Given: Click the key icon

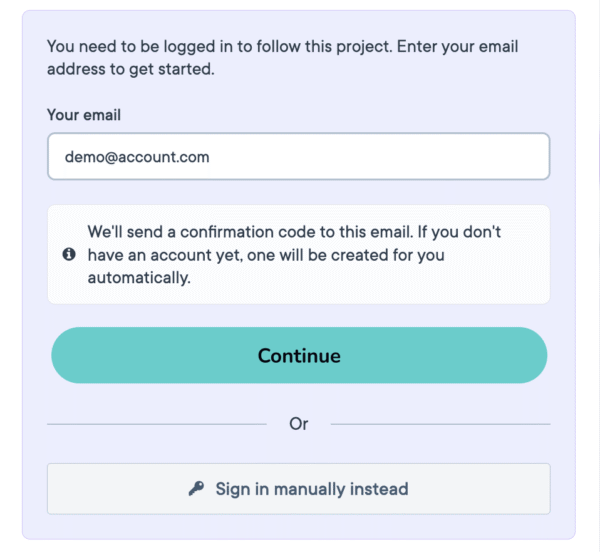Looking at the screenshot, I should click(x=196, y=489).
